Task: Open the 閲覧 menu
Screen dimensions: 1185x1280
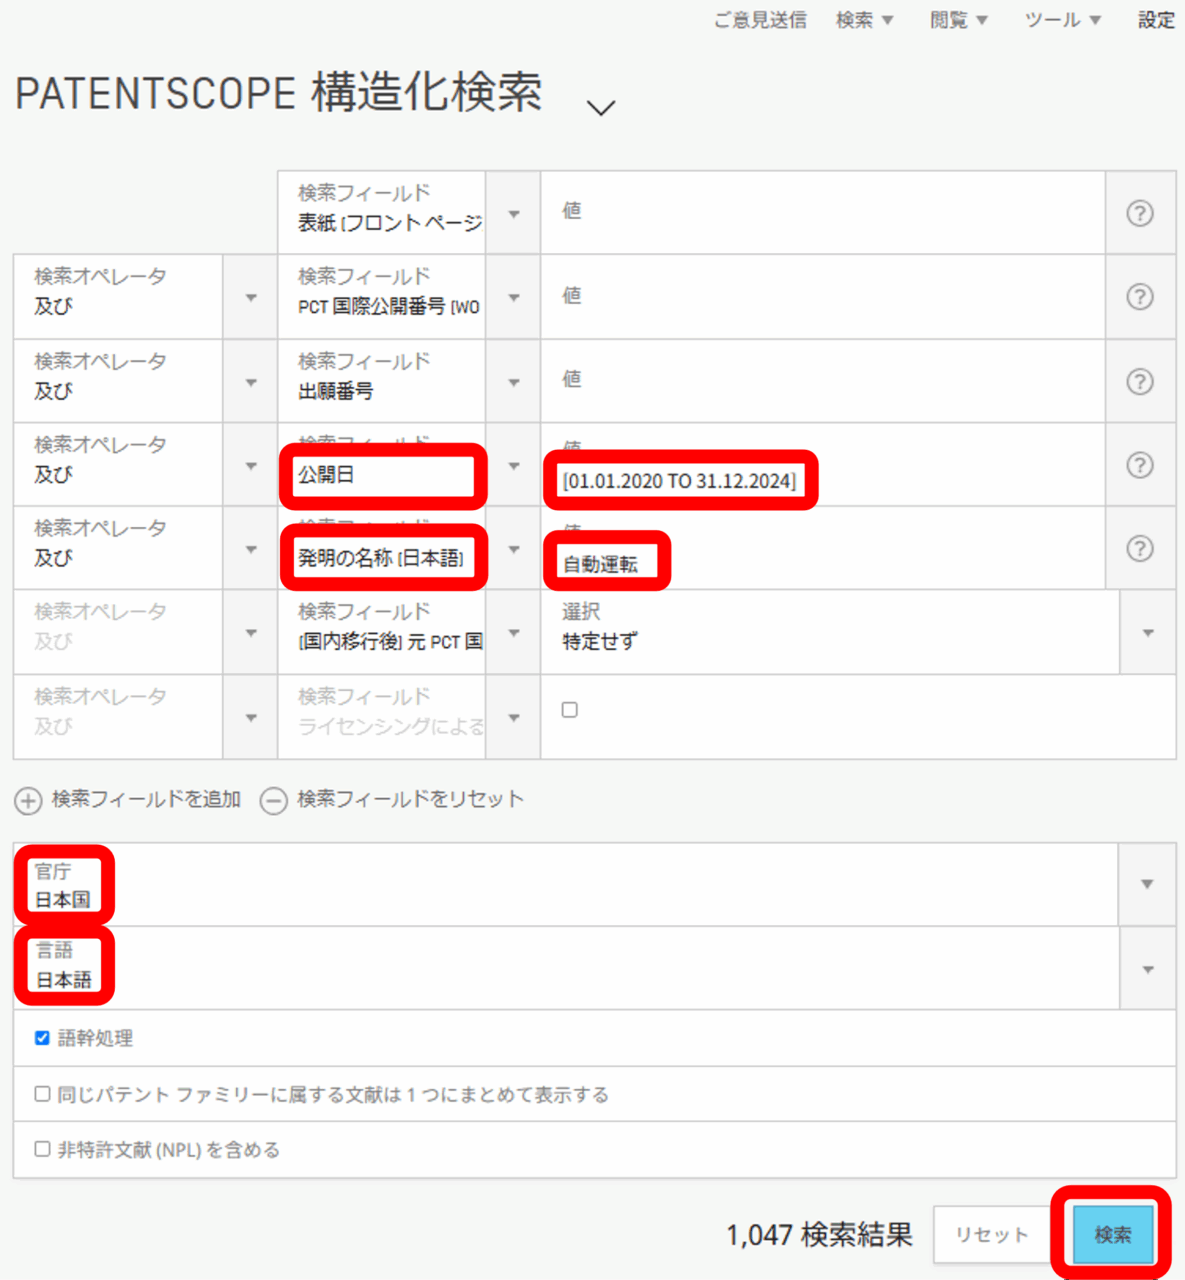Action: [x=959, y=20]
